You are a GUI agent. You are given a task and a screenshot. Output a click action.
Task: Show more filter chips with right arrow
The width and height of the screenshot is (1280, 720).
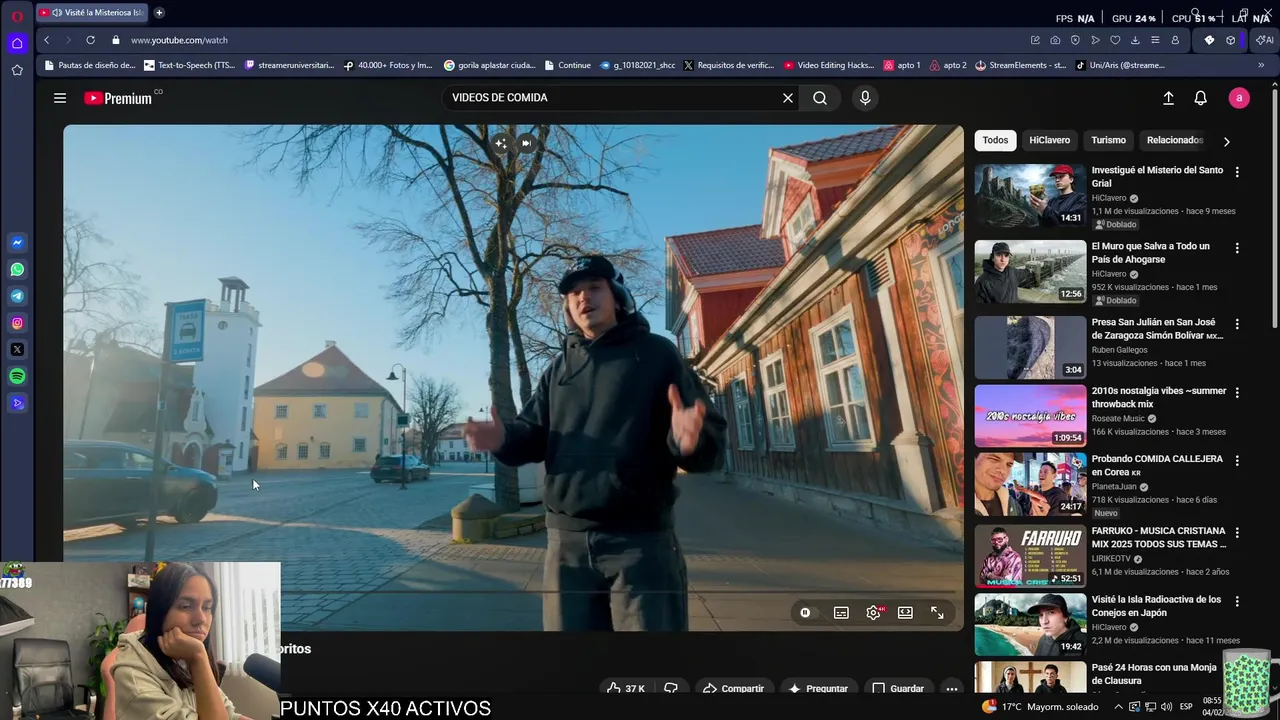[1226, 141]
